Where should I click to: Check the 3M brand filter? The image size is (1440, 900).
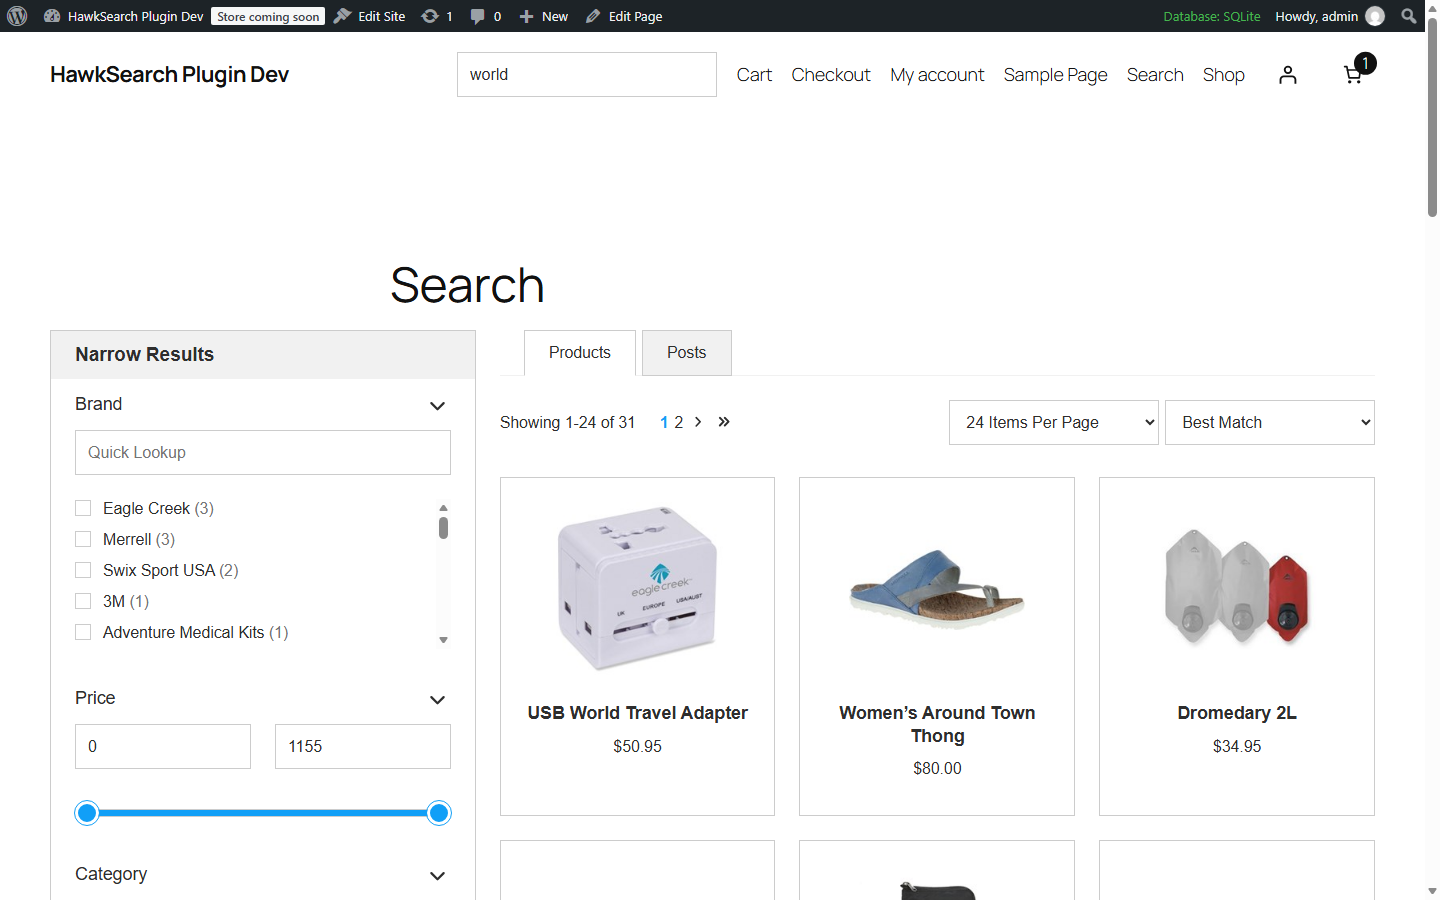tap(83, 601)
